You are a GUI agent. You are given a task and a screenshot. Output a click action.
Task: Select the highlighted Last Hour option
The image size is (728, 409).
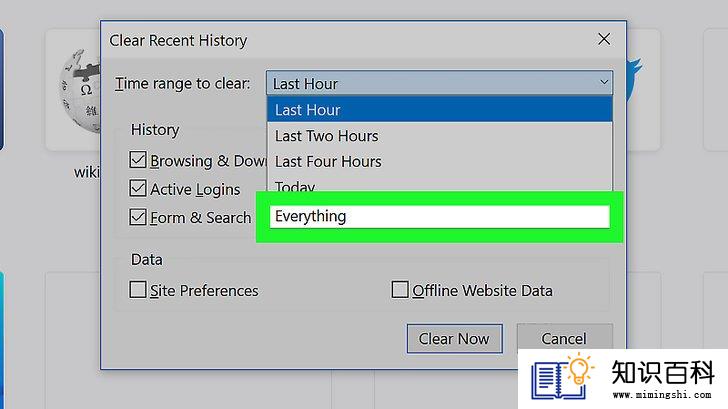[x=439, y=110]
